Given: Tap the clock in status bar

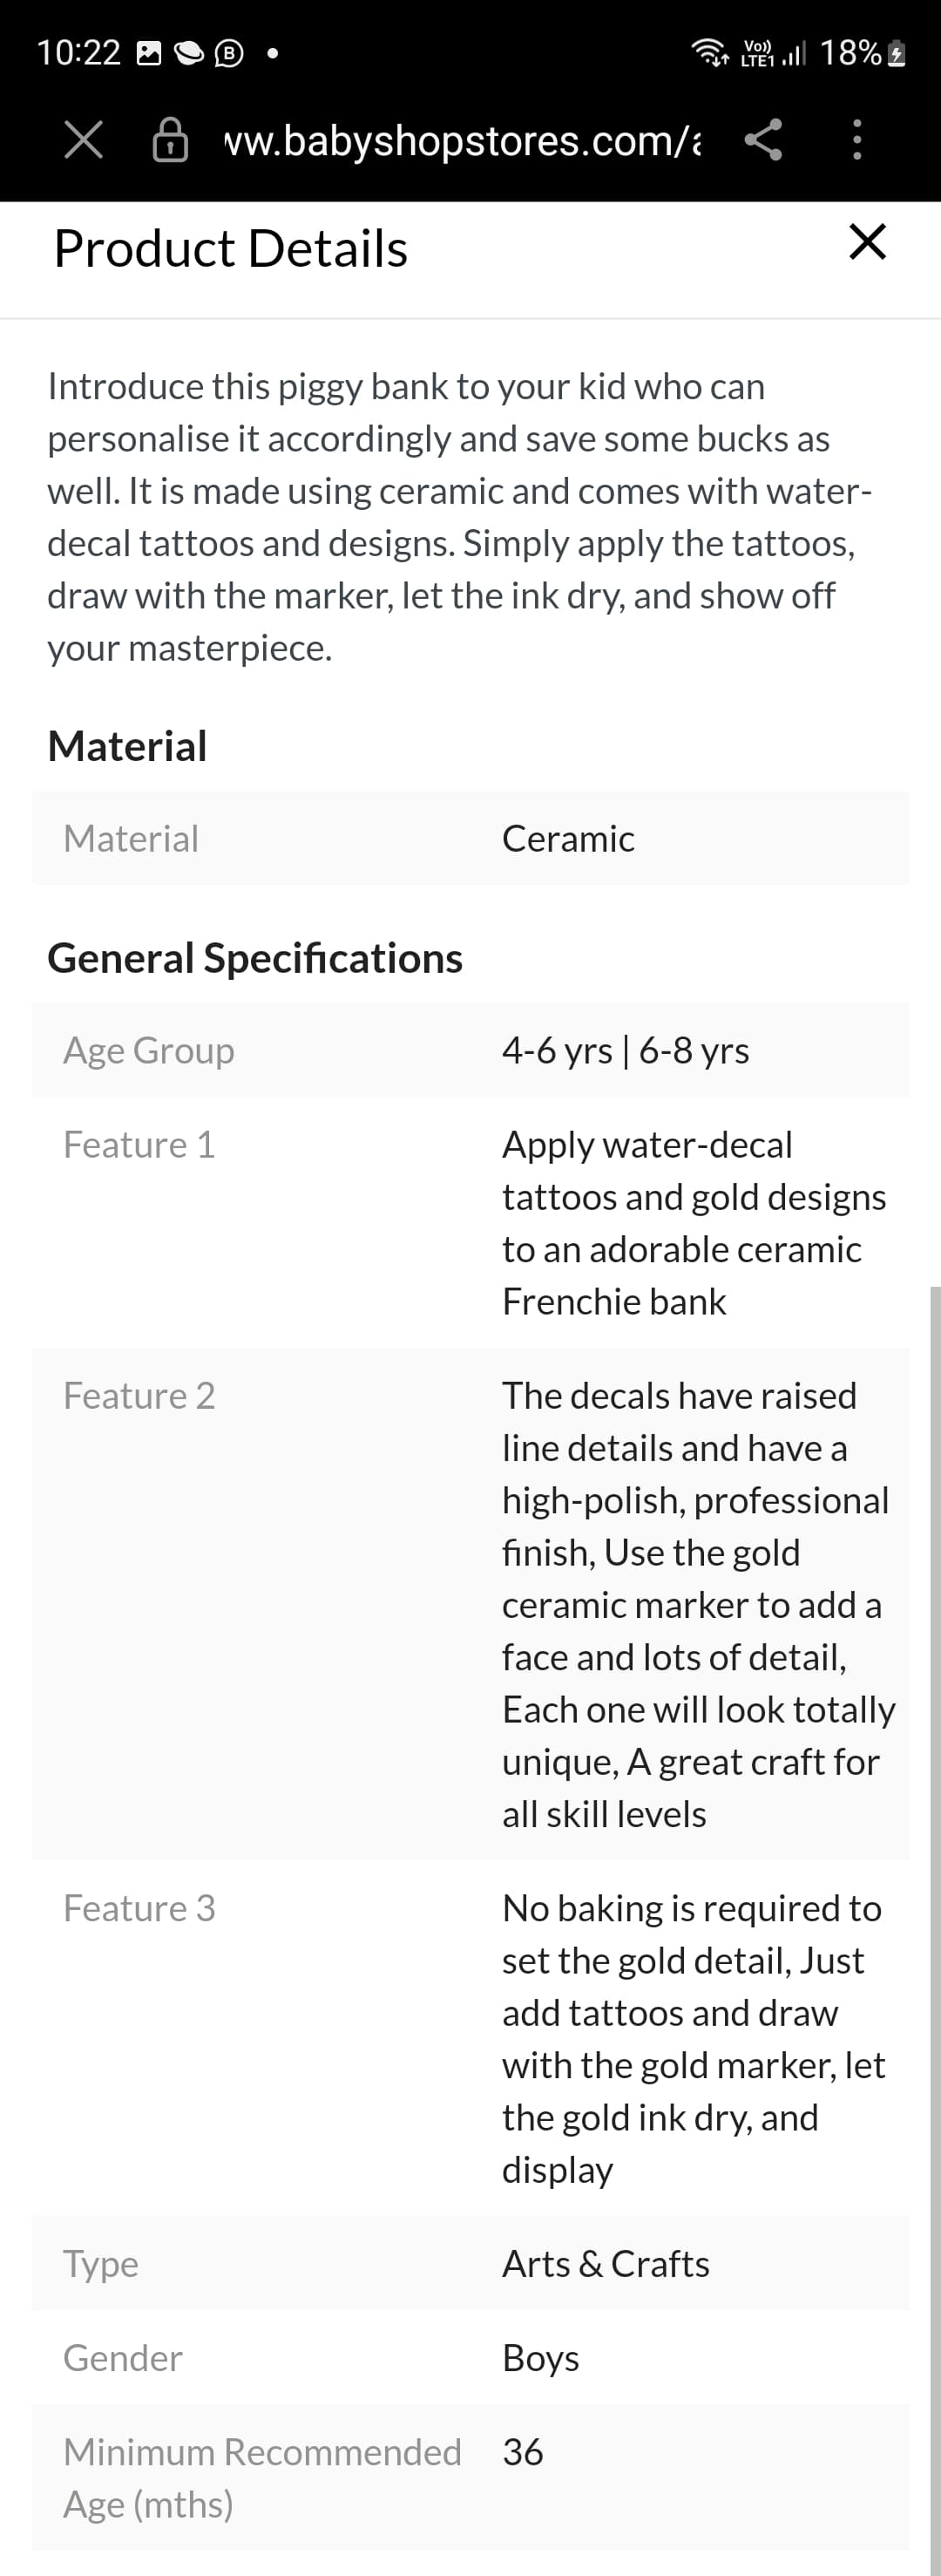Looking at the screenshot, I should coord(78,53).
